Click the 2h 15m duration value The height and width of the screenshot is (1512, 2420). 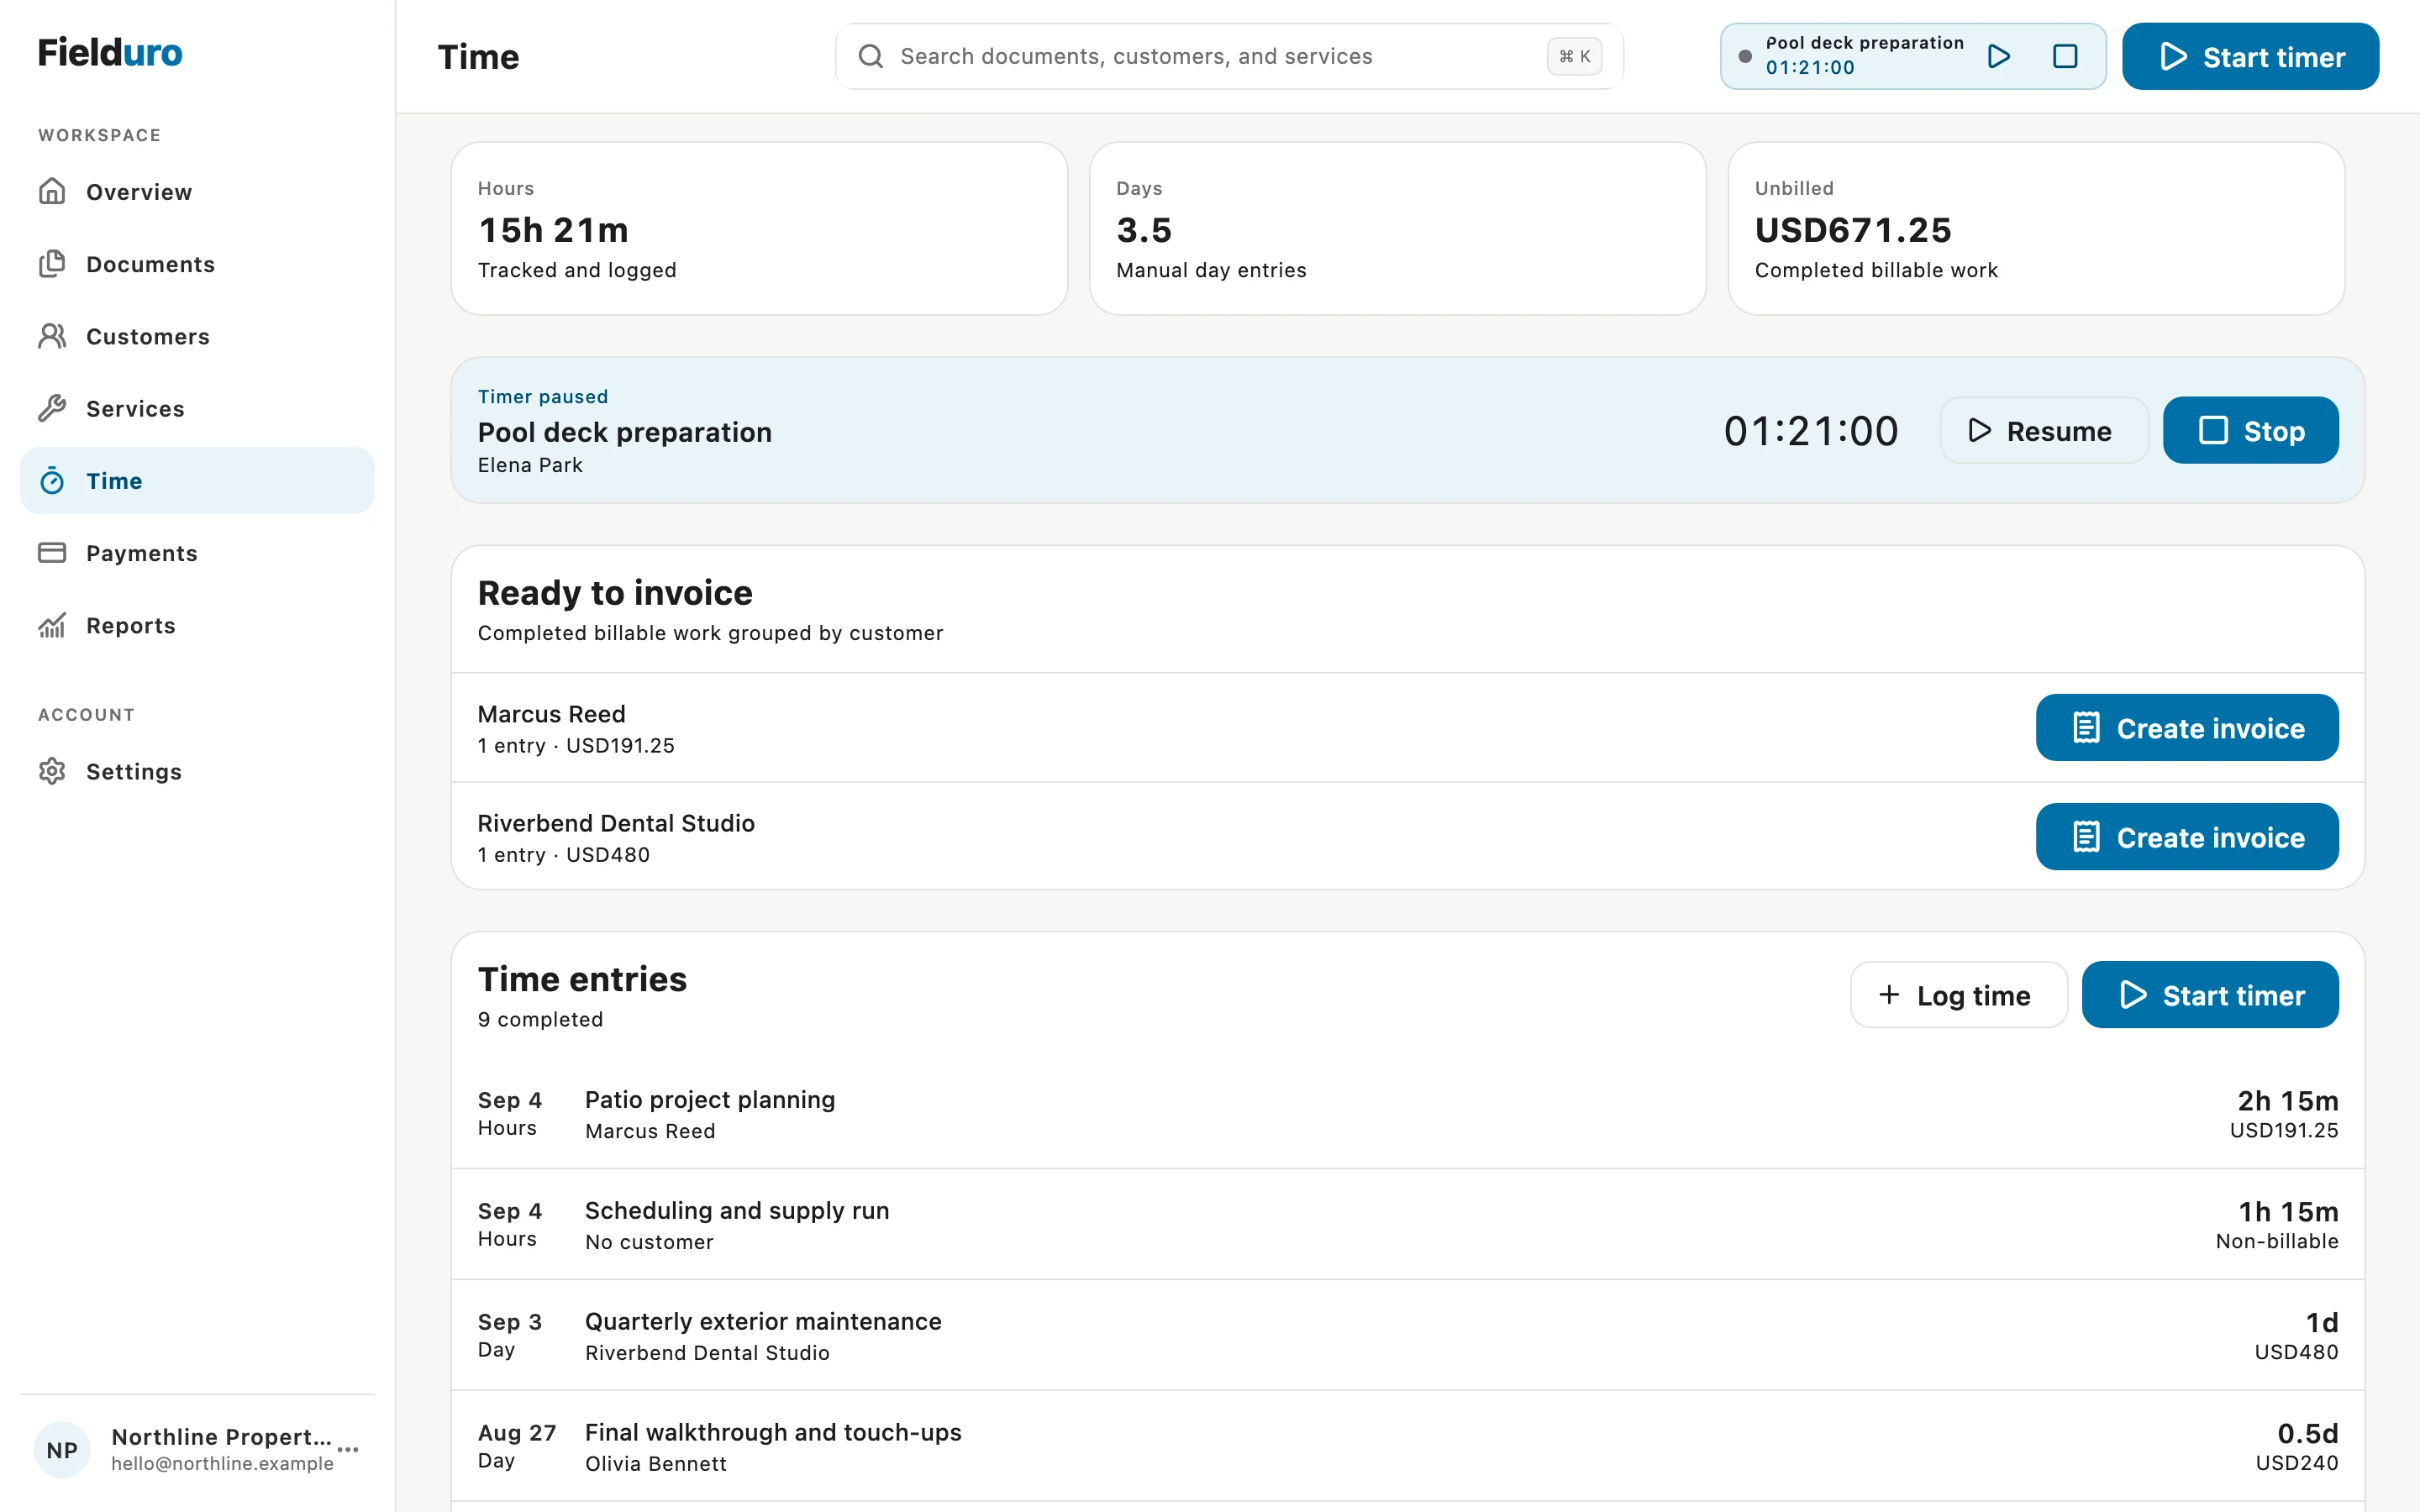[2287, 1100]
